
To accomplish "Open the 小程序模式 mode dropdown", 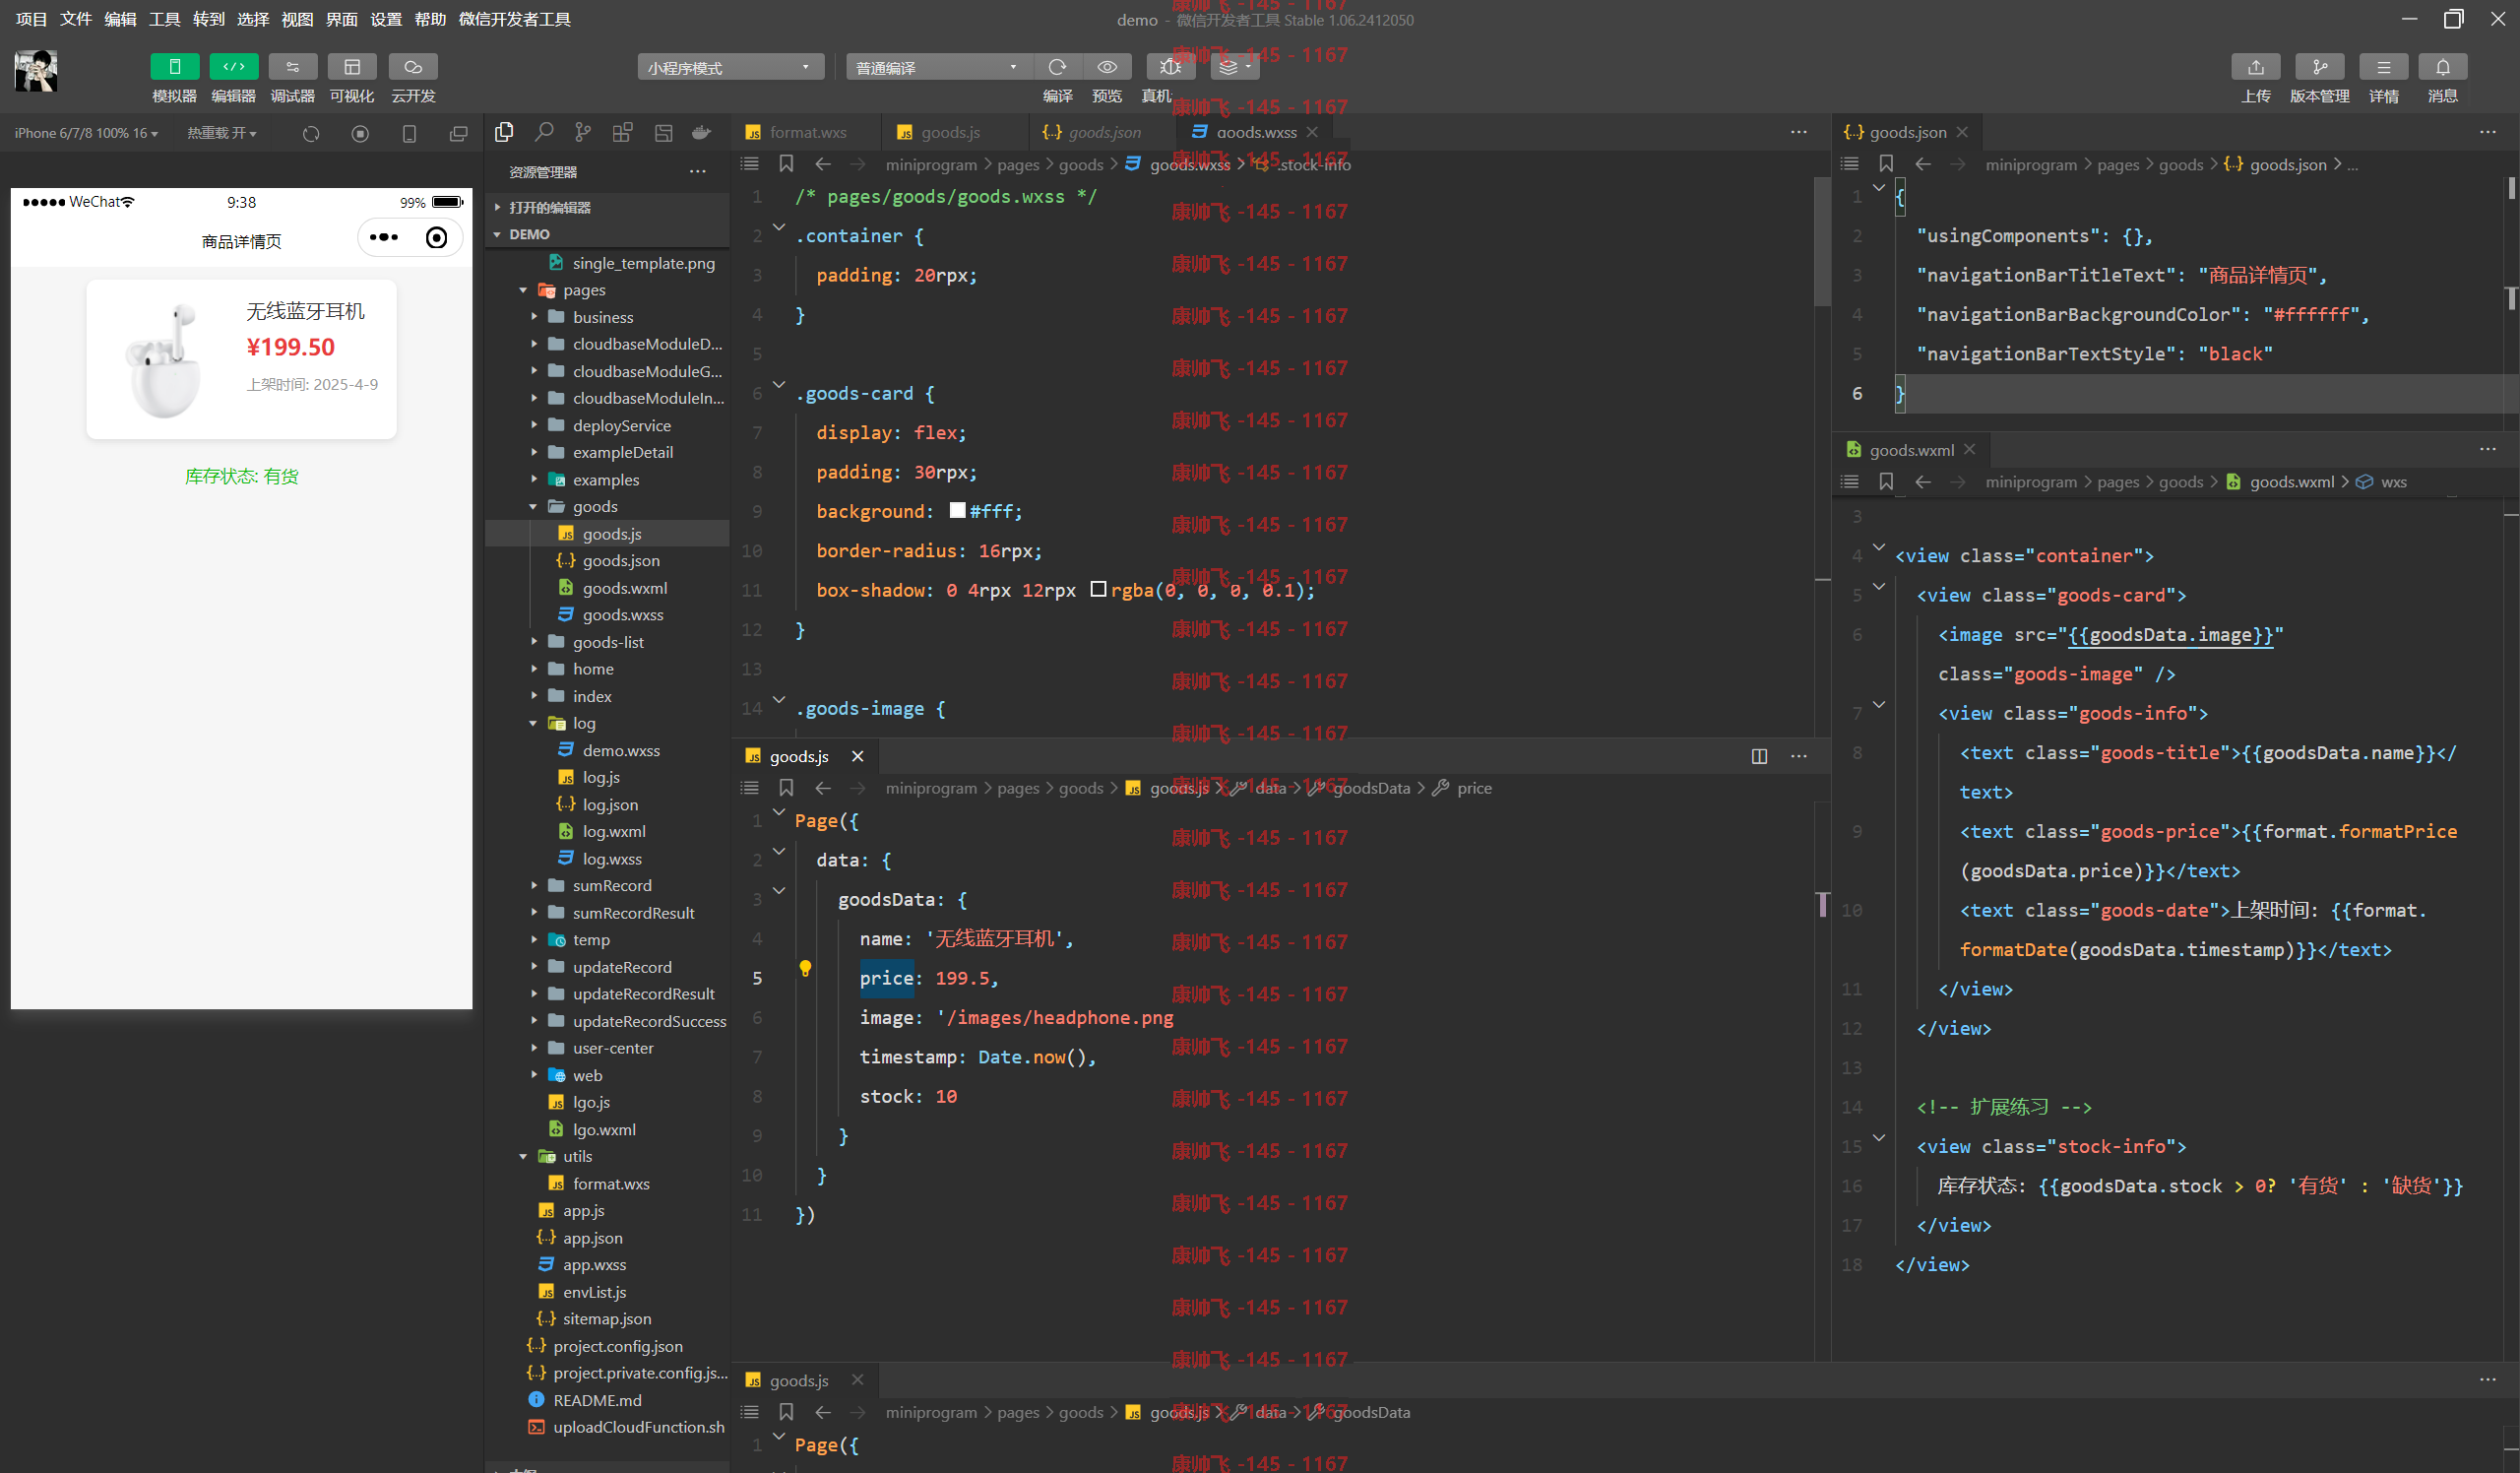I will click(731, 67).
